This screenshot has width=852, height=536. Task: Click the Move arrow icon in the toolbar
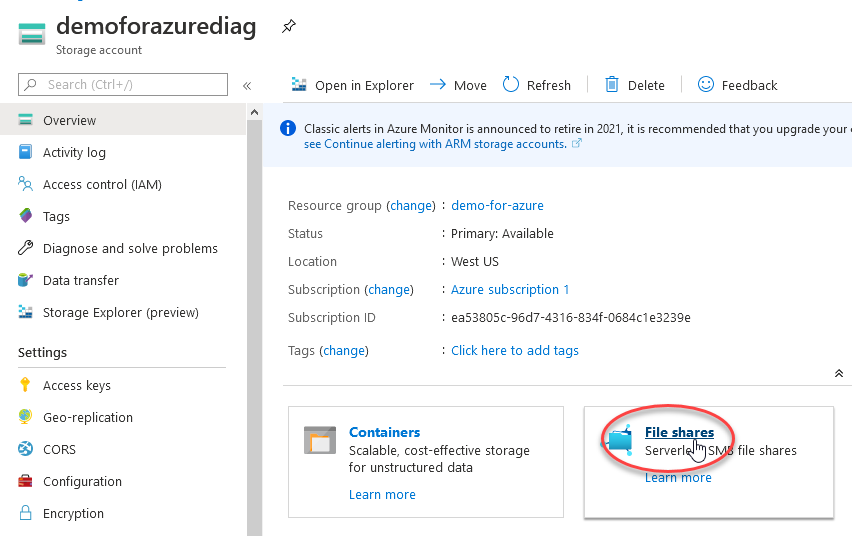[438, 84]
